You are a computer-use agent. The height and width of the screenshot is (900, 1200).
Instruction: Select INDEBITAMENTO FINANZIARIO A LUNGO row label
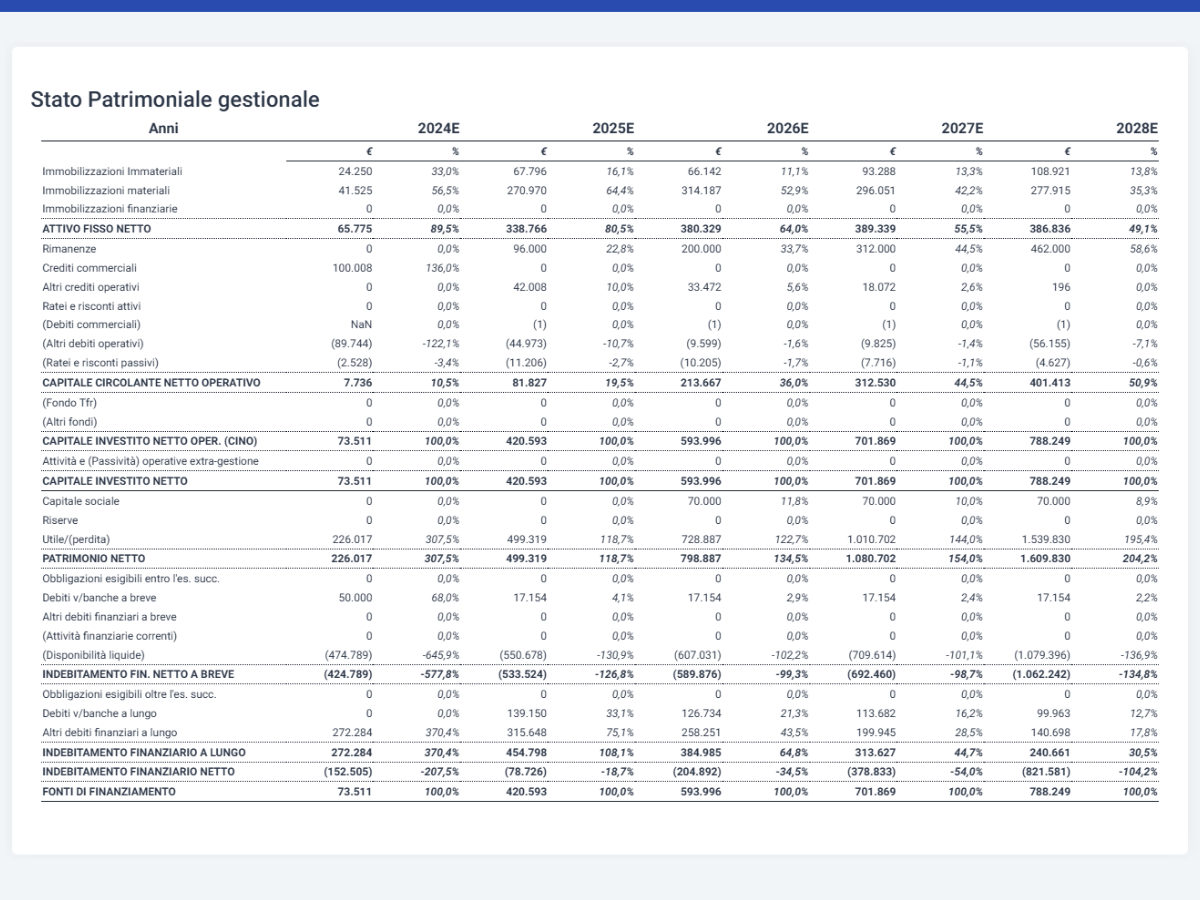(x=144, y=752)
